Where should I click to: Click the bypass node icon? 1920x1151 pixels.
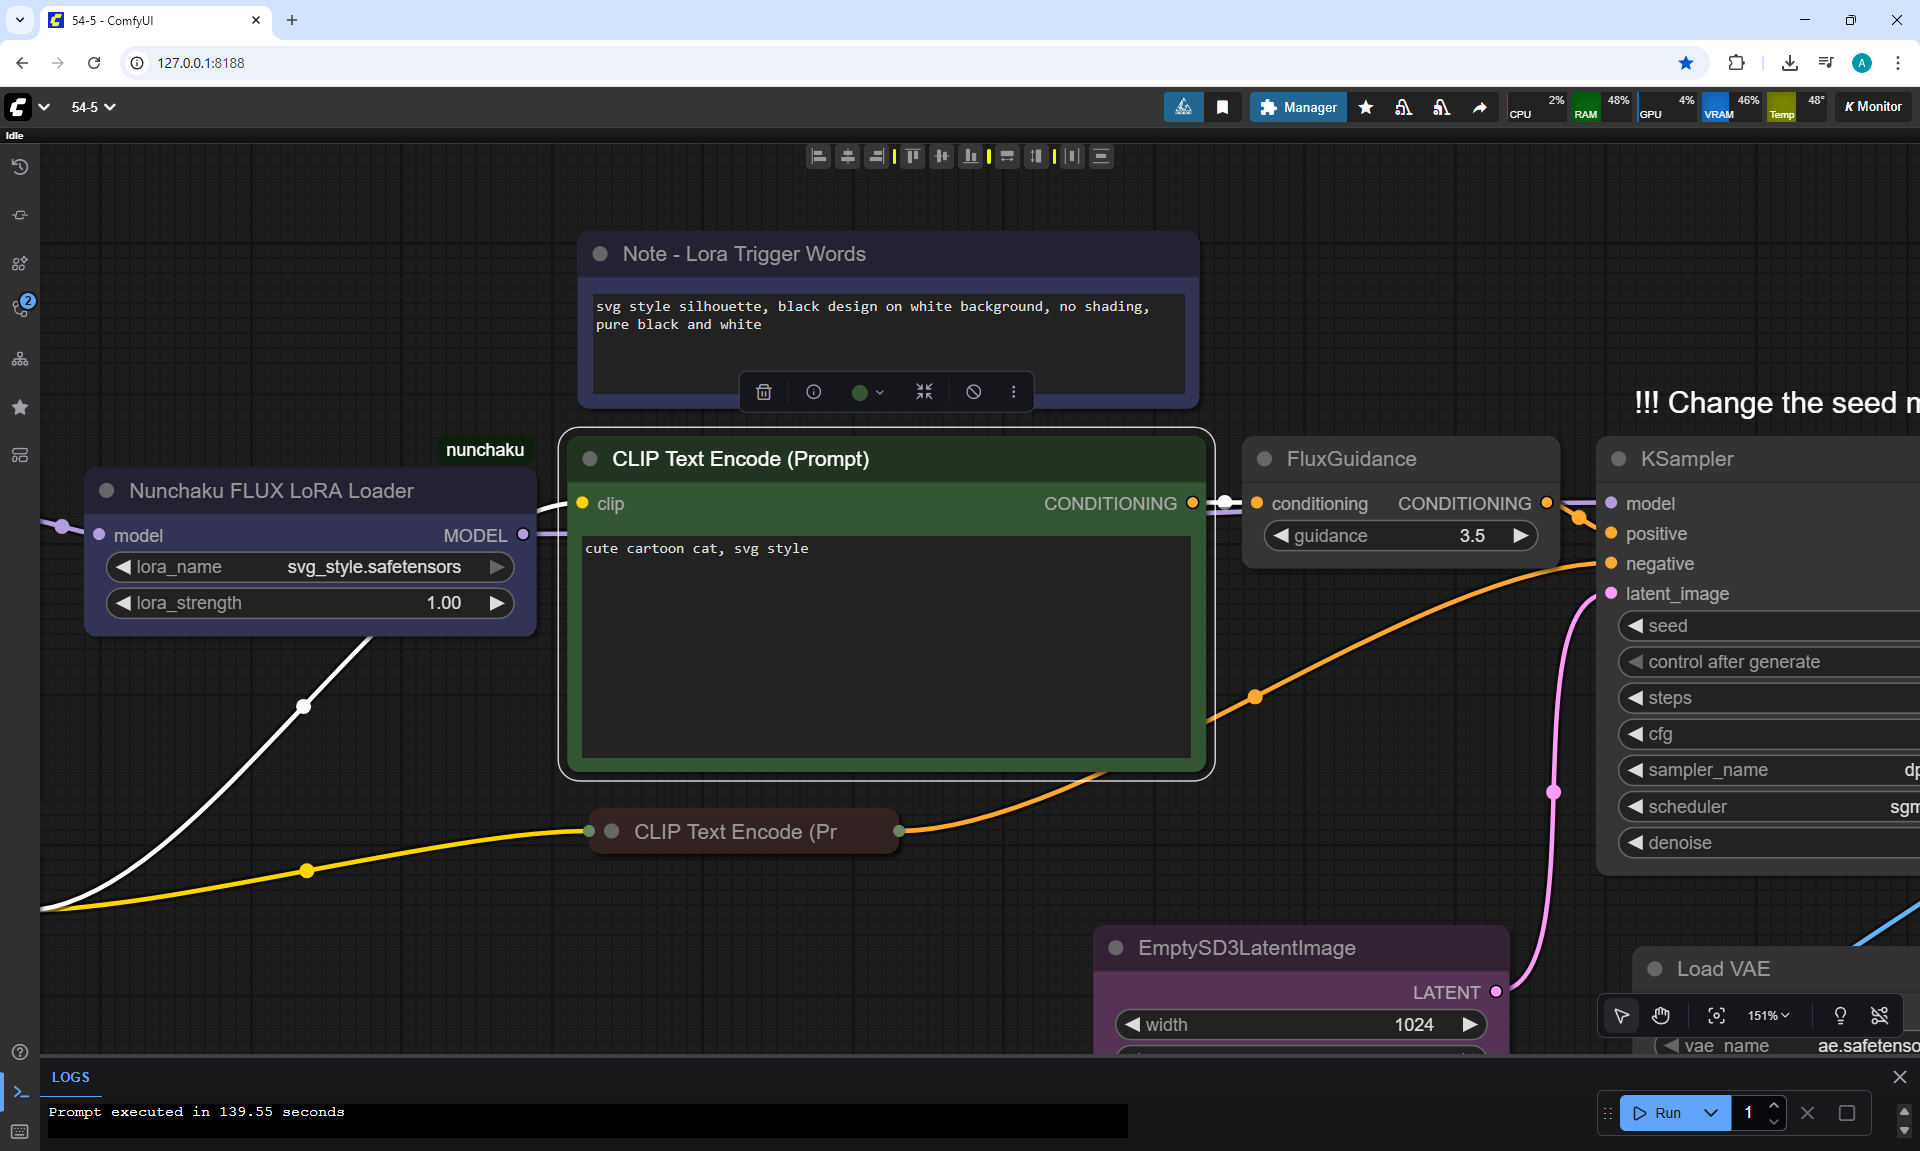coord(973,392)
